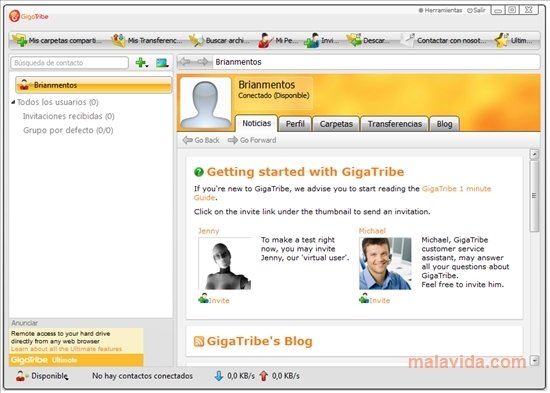Click the Invitar toolbar icon
Screen dimensions: 550x393
(x=311, y=40)
